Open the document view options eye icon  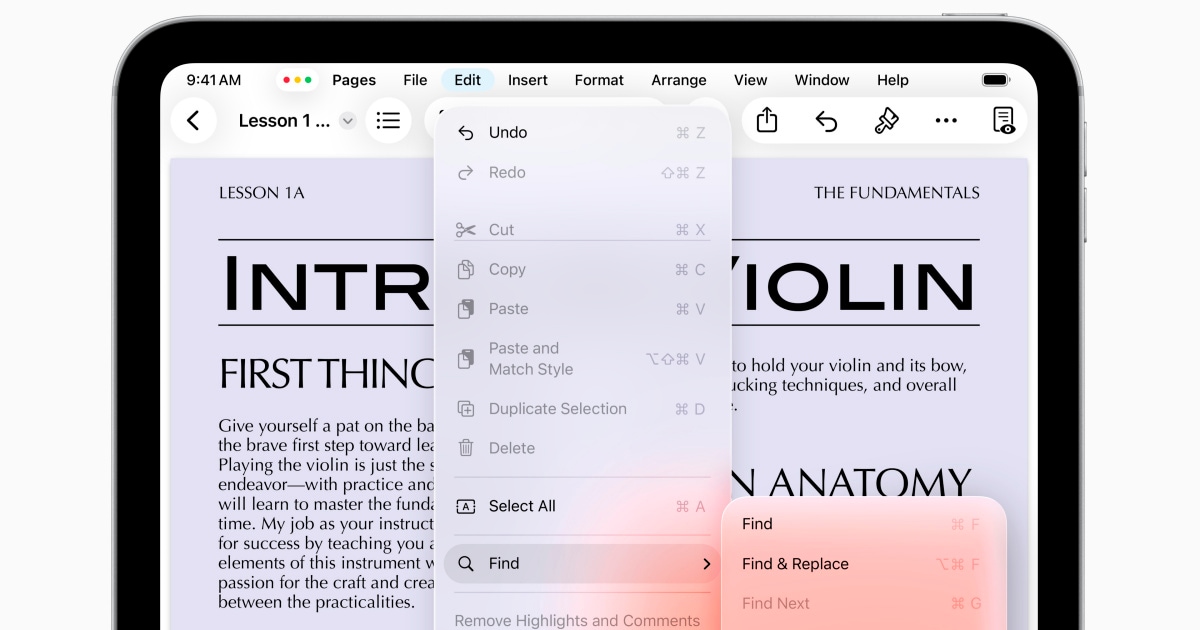tap(1004, 121)
